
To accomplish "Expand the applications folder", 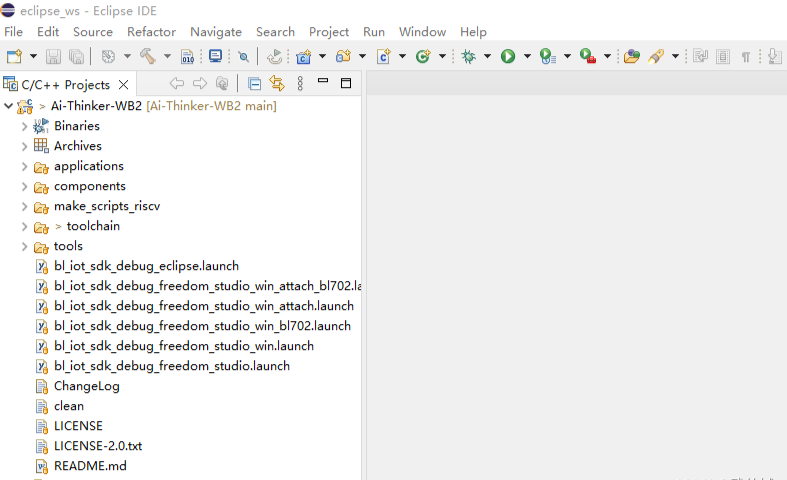I will pos(24,166).
